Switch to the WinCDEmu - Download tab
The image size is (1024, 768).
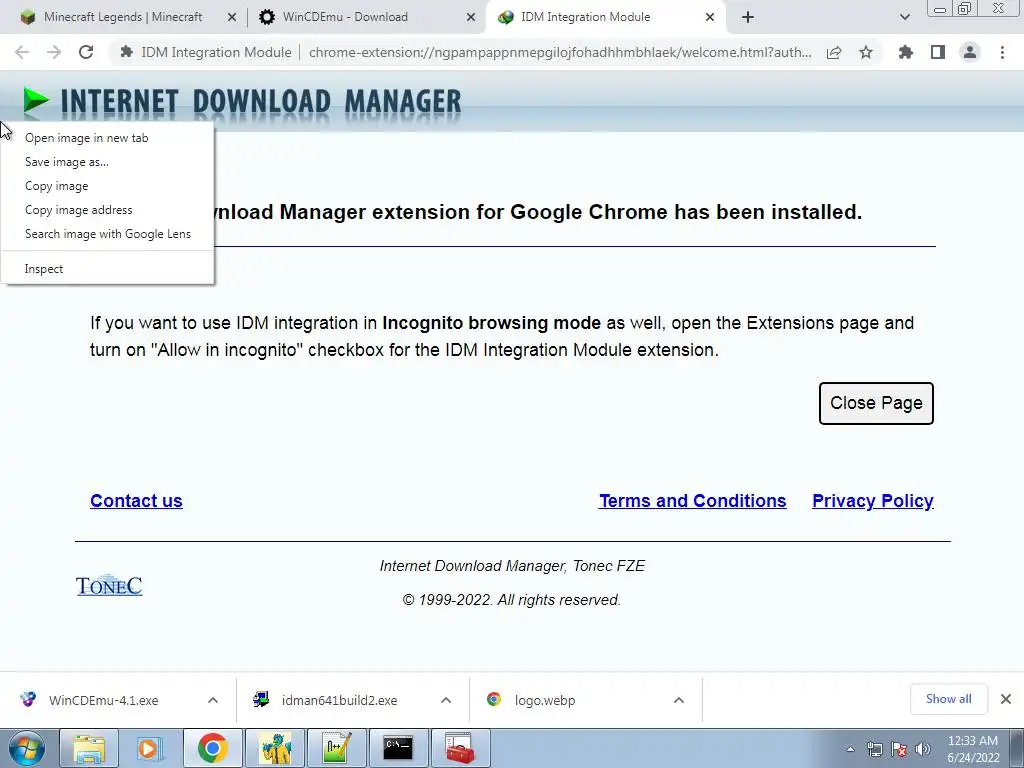coord(345,17)
